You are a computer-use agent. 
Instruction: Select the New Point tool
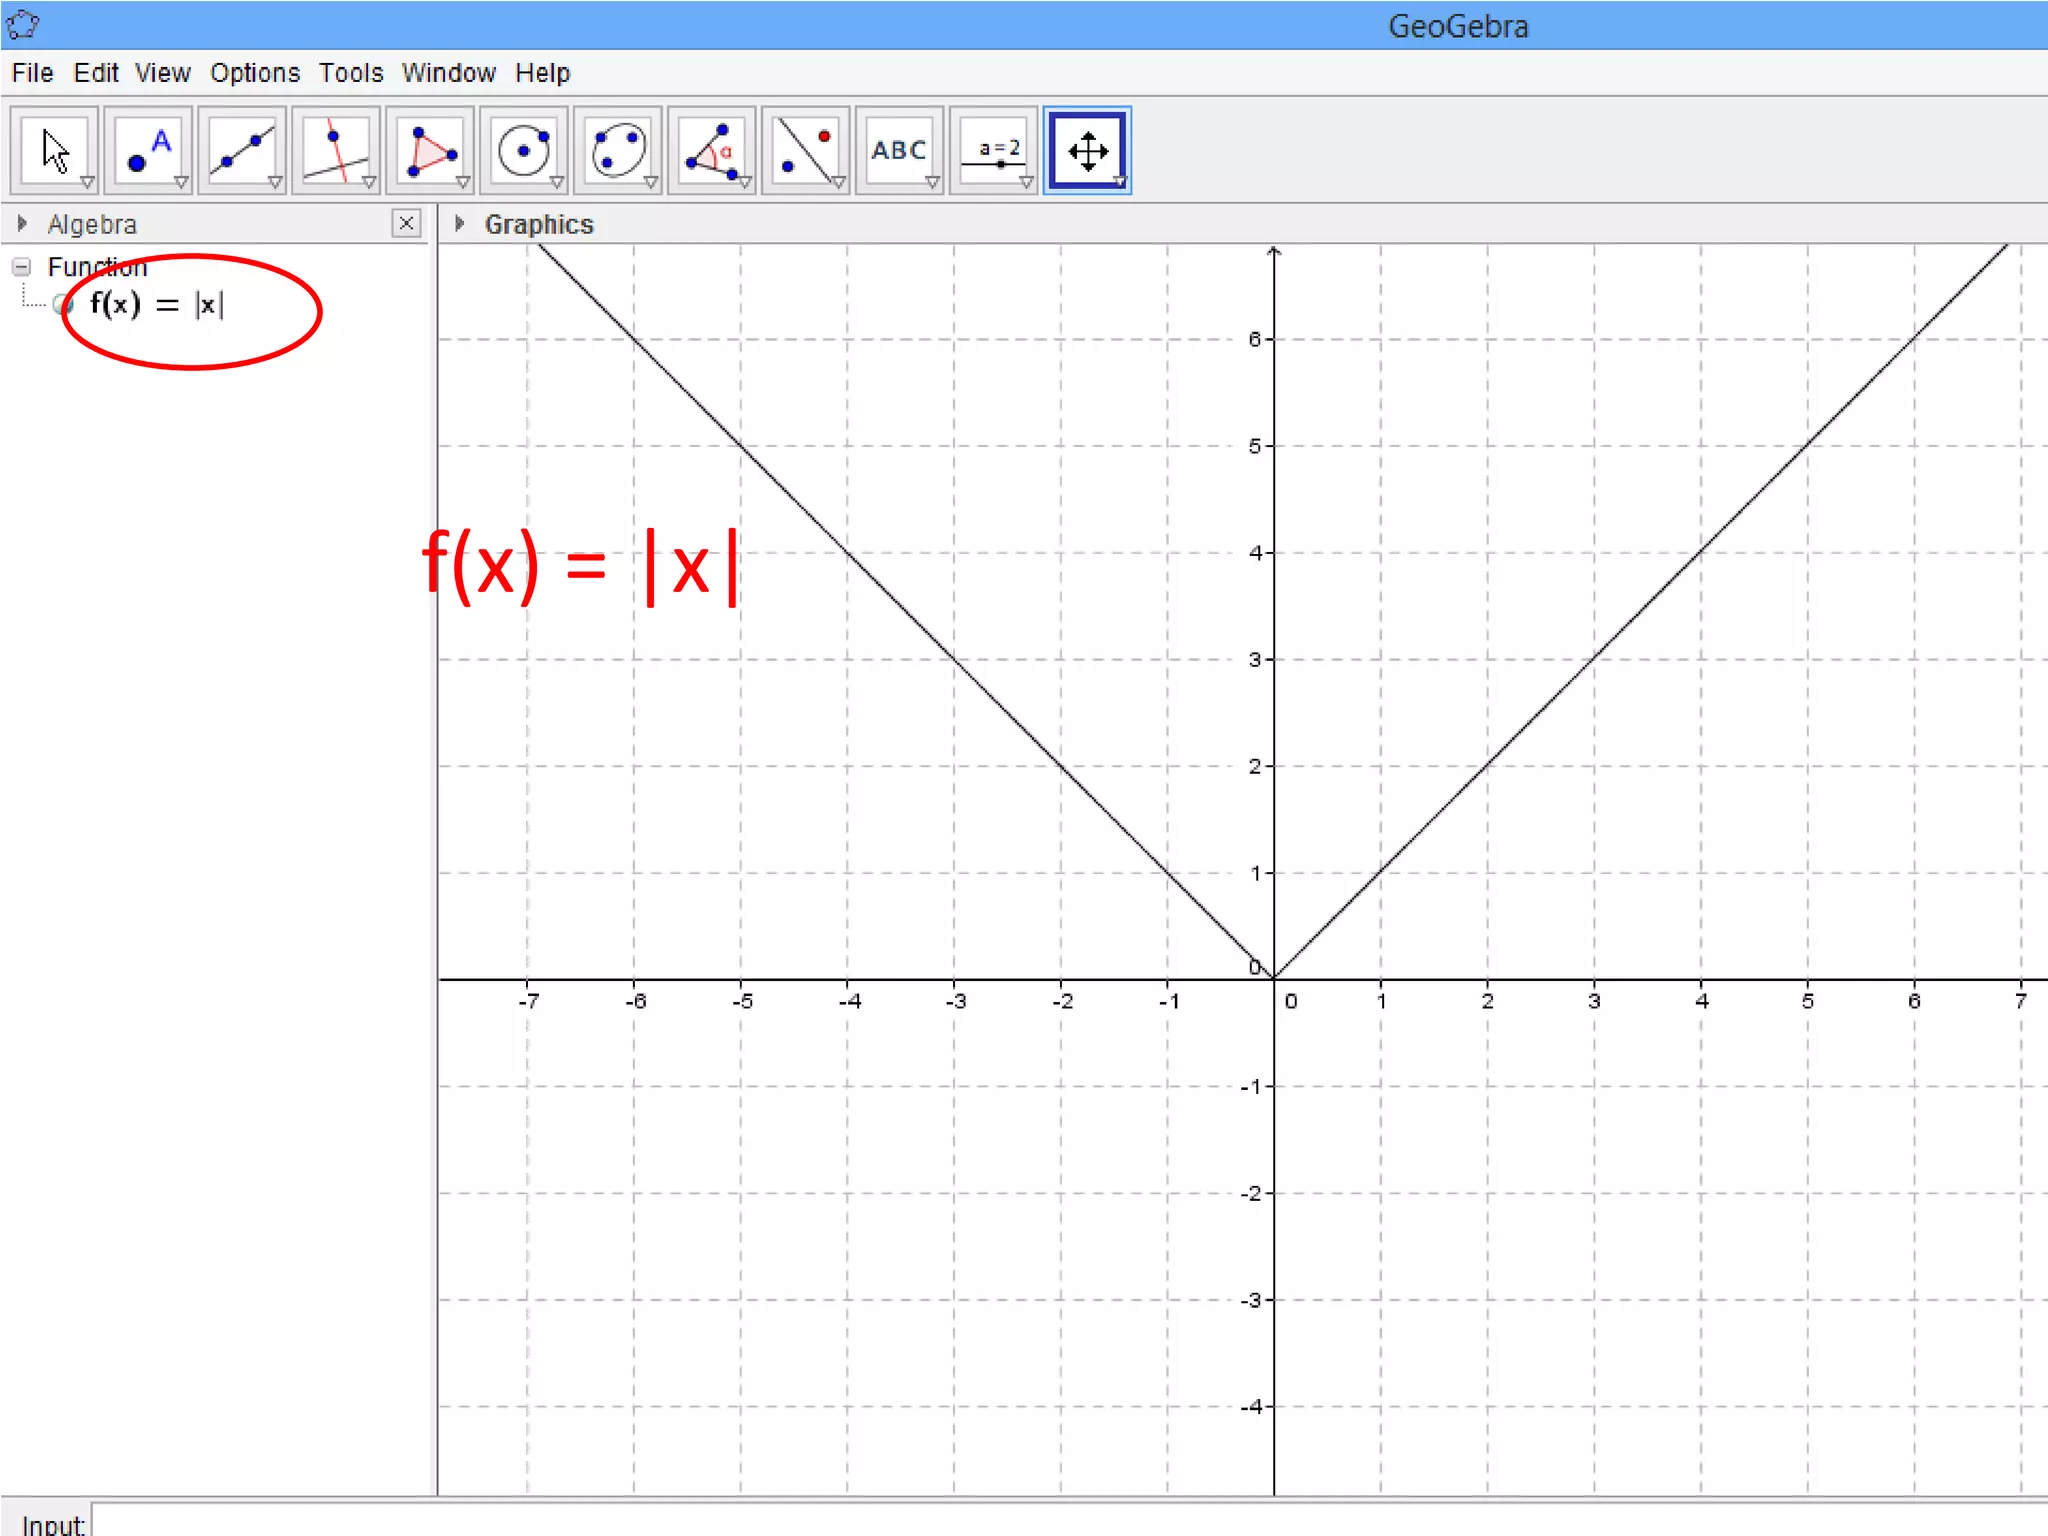tap(148, 150)
